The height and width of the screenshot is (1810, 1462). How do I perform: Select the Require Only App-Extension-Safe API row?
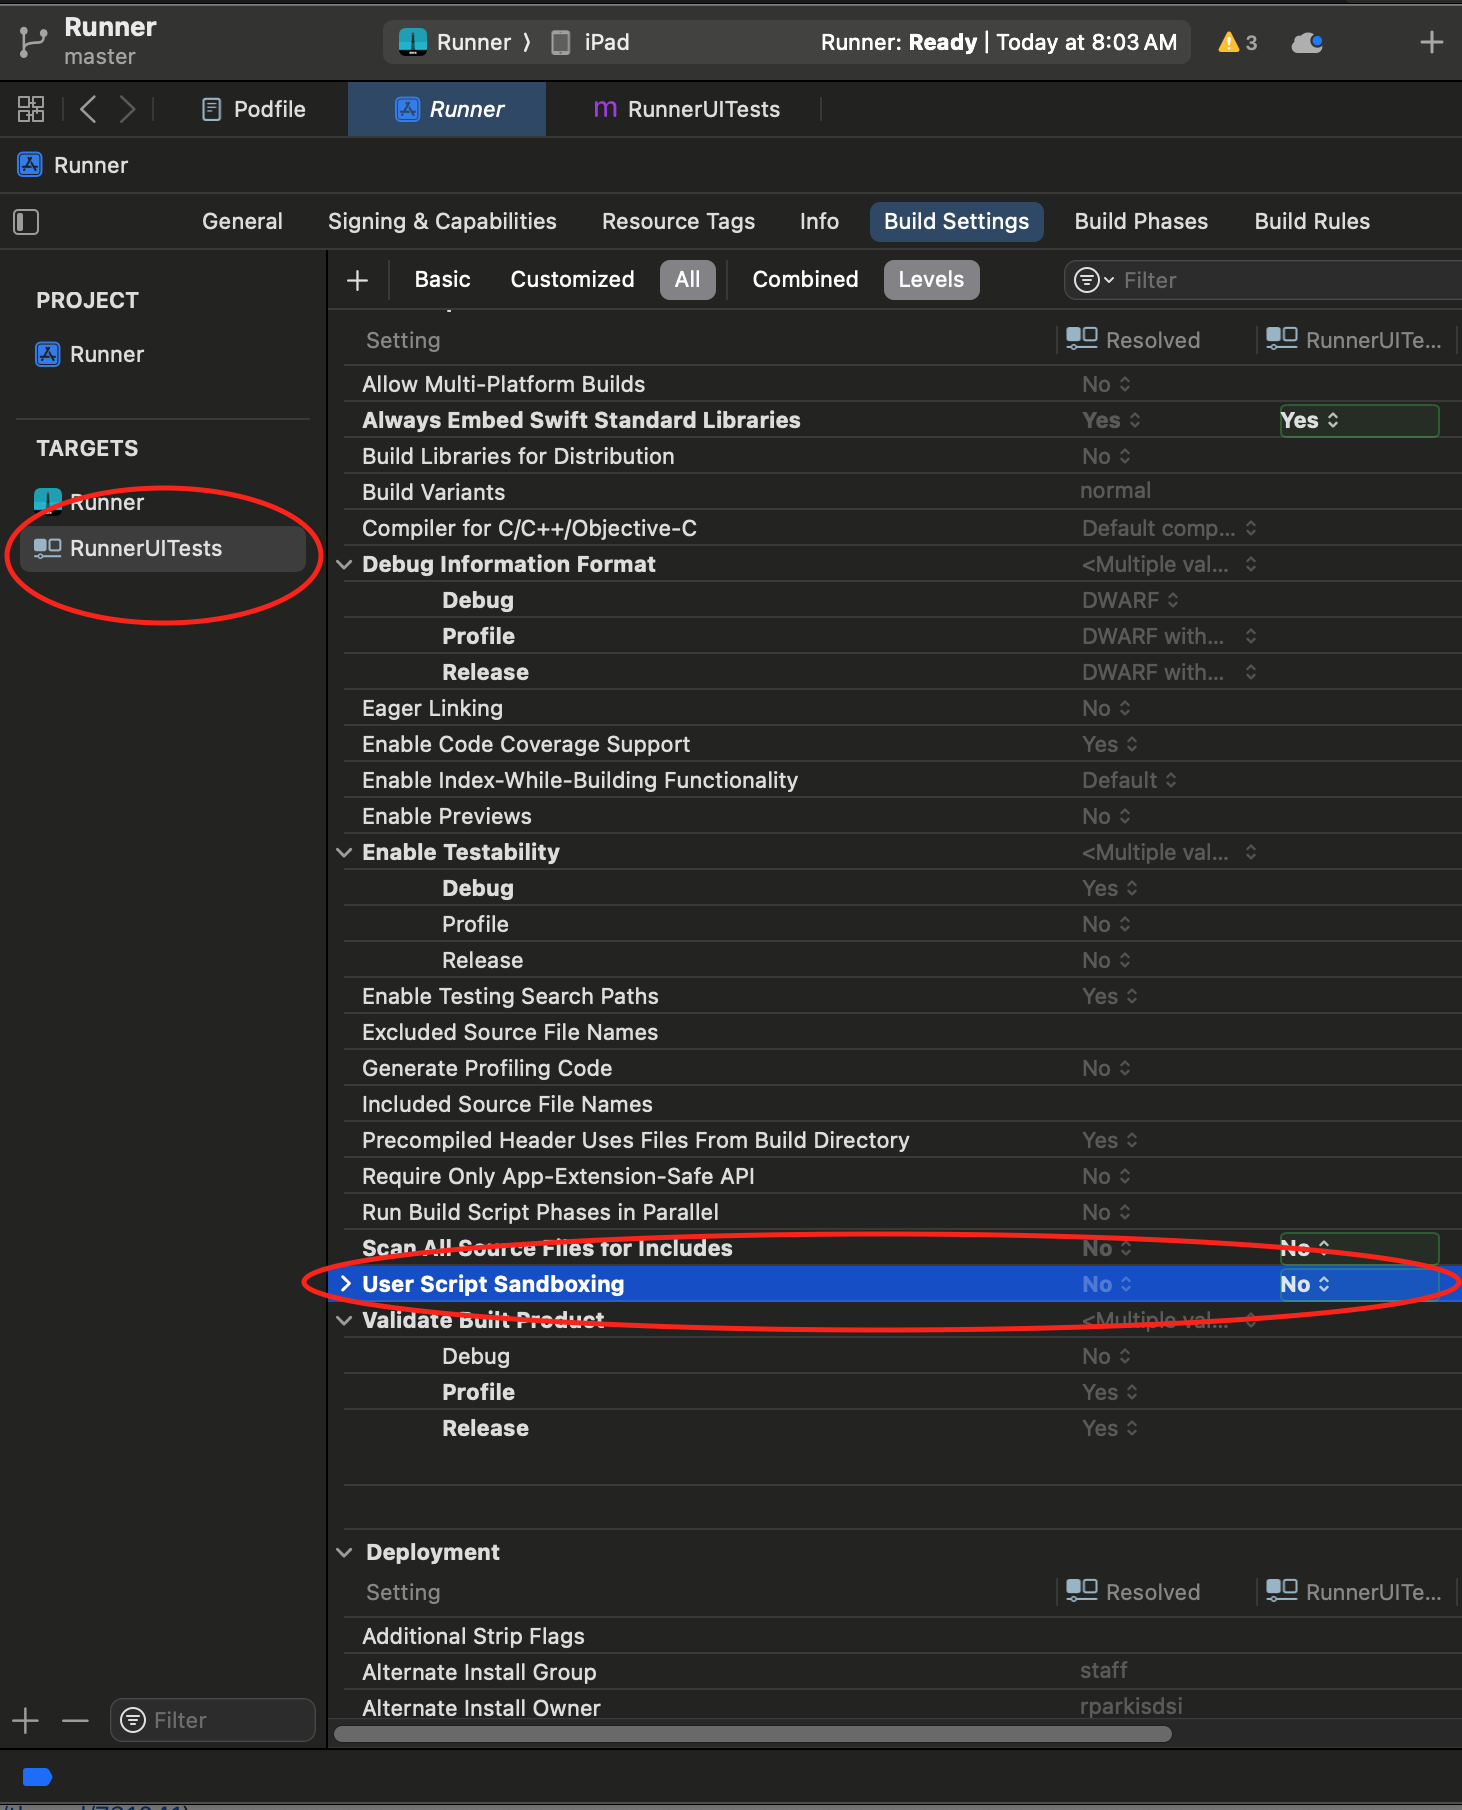pos(902,1176)
